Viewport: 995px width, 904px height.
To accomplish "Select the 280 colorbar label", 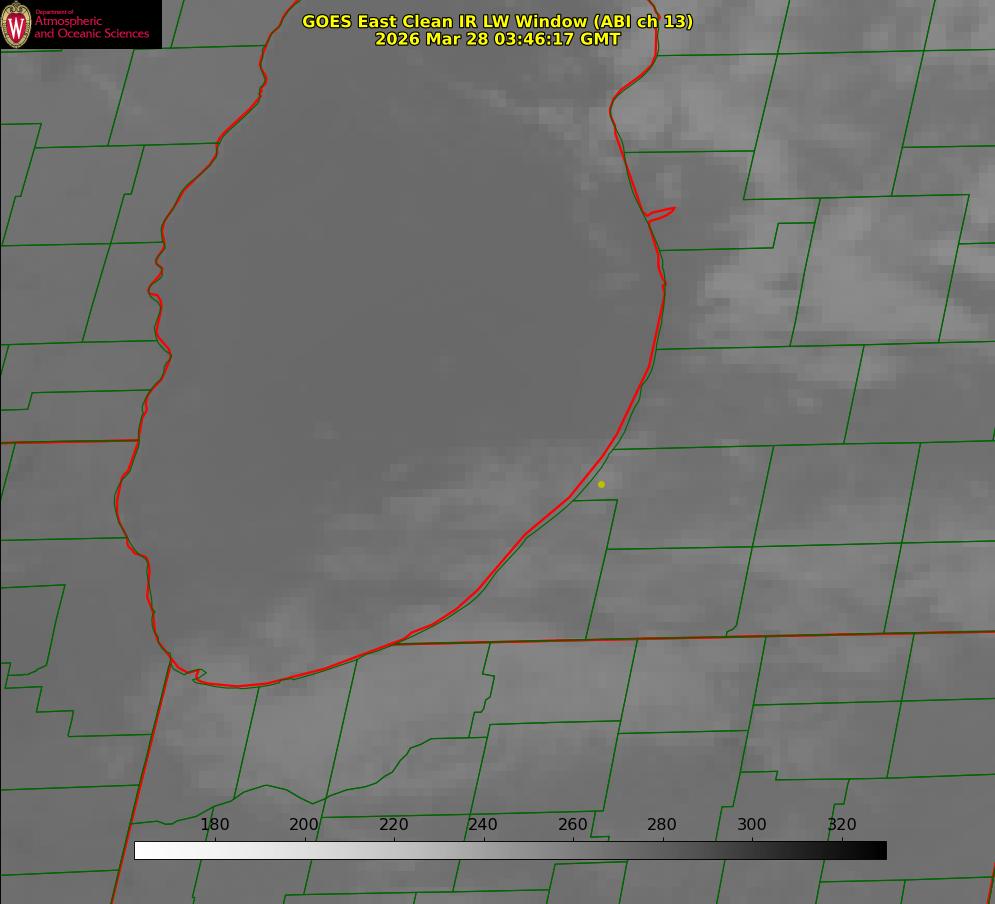I will [x=662, y=825].
